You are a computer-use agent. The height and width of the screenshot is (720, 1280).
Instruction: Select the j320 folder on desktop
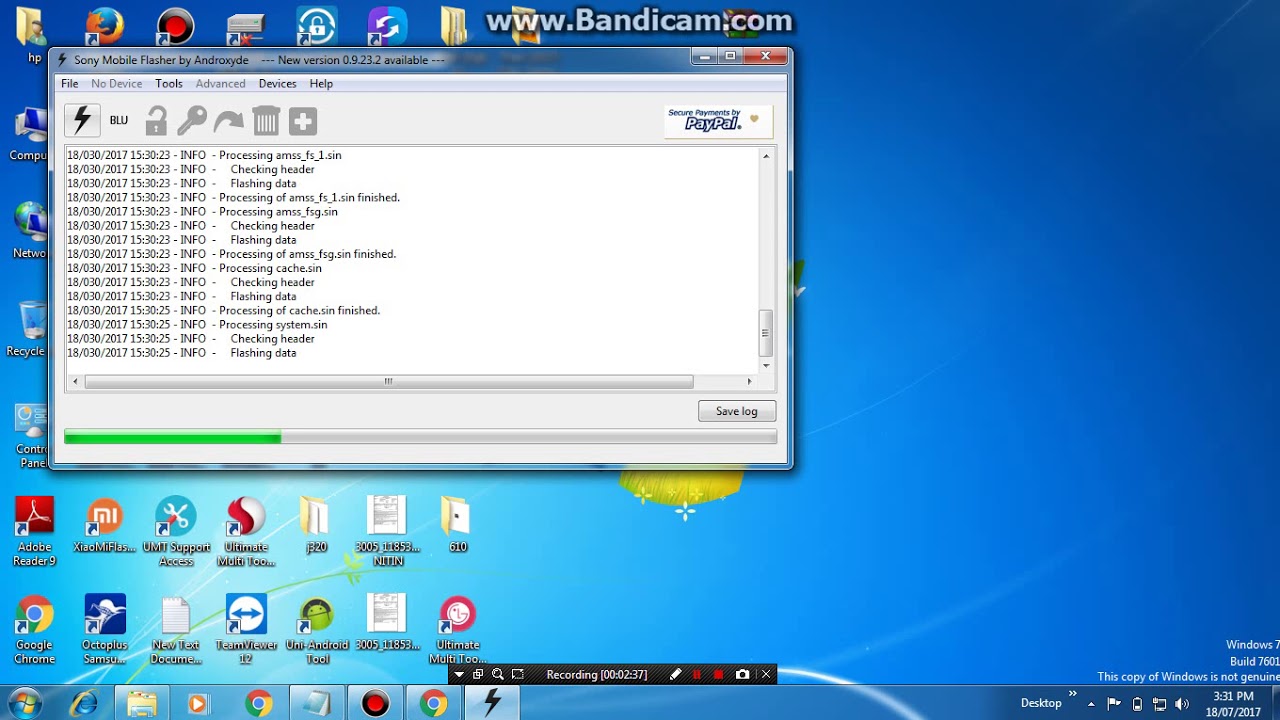(316, 526)
